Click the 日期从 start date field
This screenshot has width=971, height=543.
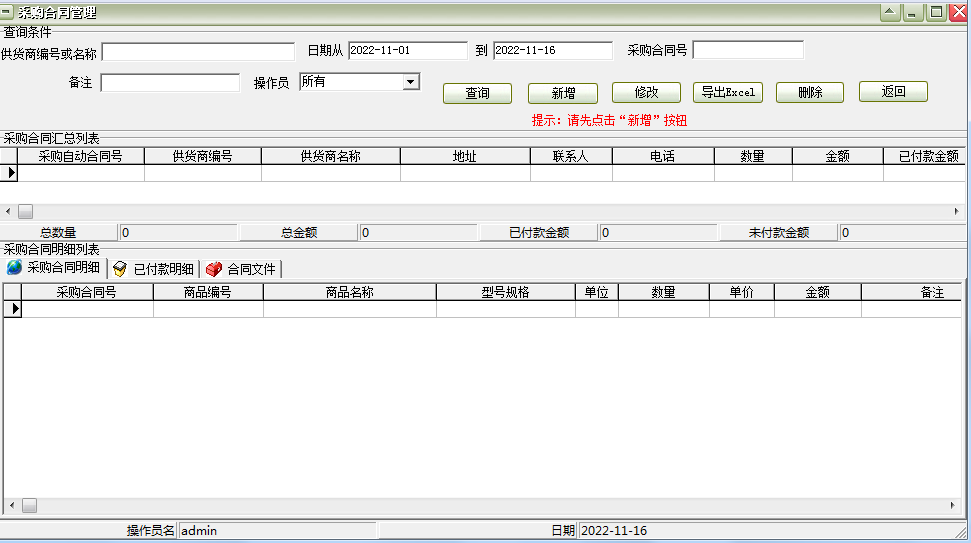click(407, 50)
